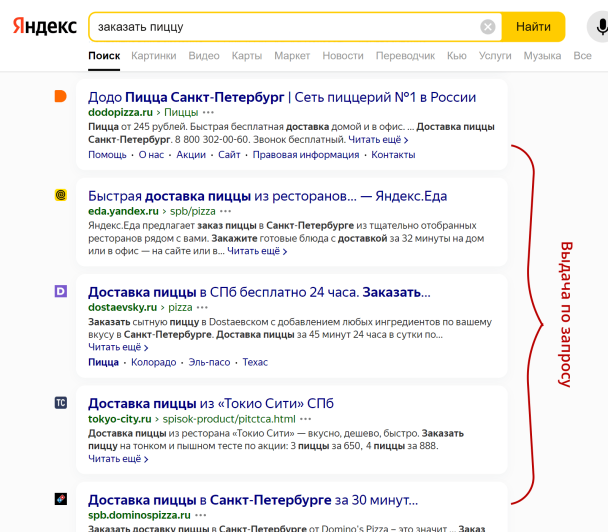This screenshot has height=532, width=608.
Task: Open the Колорадо sitelink
Action: pos(154,362)
